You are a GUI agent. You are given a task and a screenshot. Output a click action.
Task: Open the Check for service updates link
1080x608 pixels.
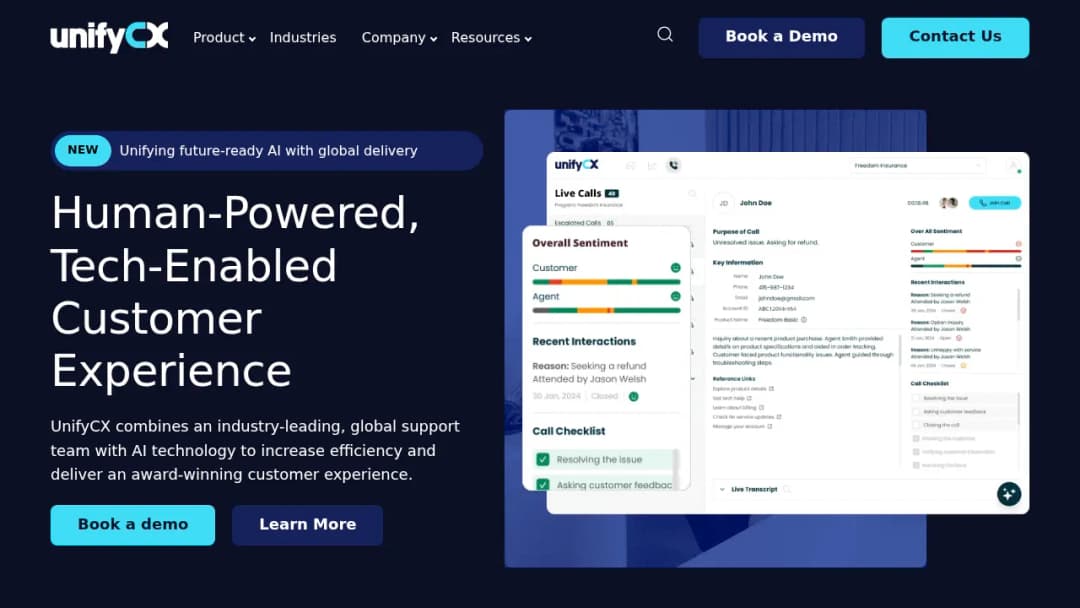click(743, 417)
